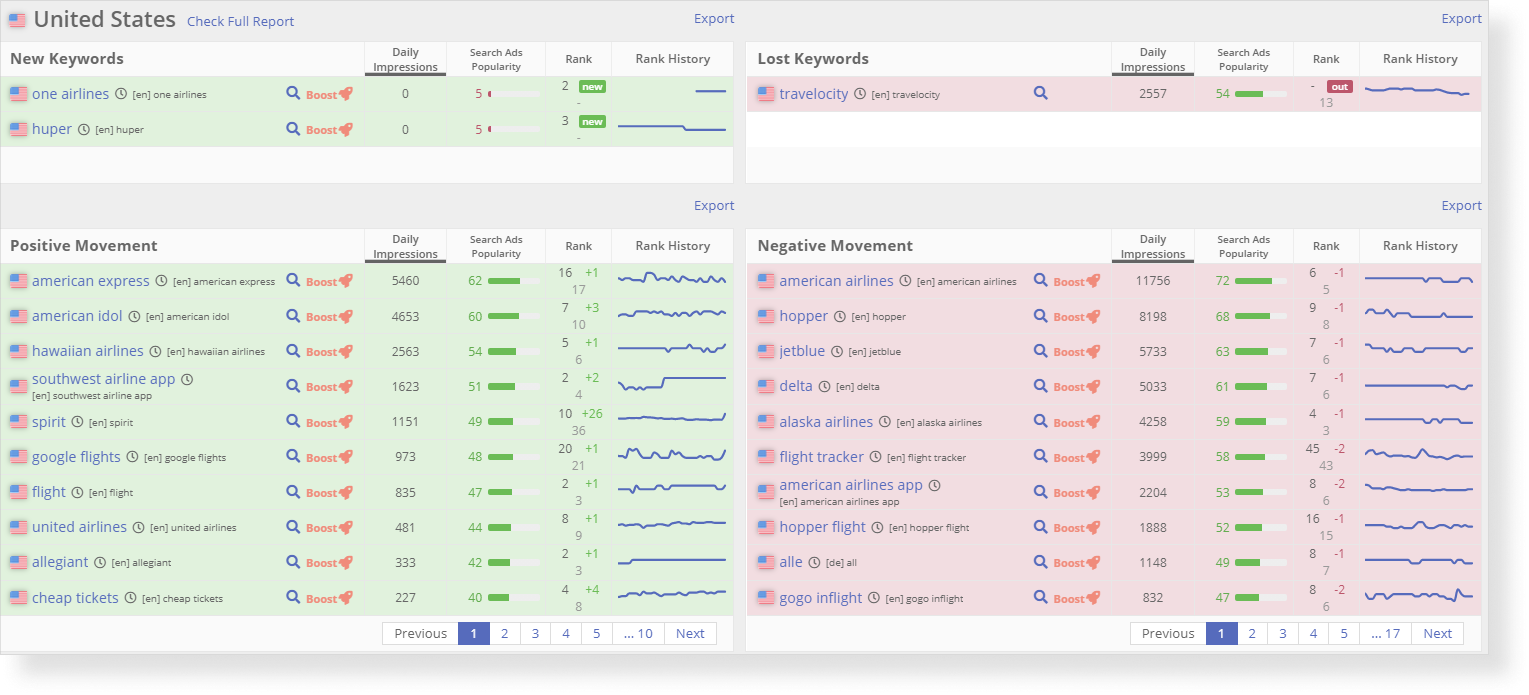The height and width of the screenshot is (695, 1529).
Task: Boost the american express keyword
Action: coord(329,282)
